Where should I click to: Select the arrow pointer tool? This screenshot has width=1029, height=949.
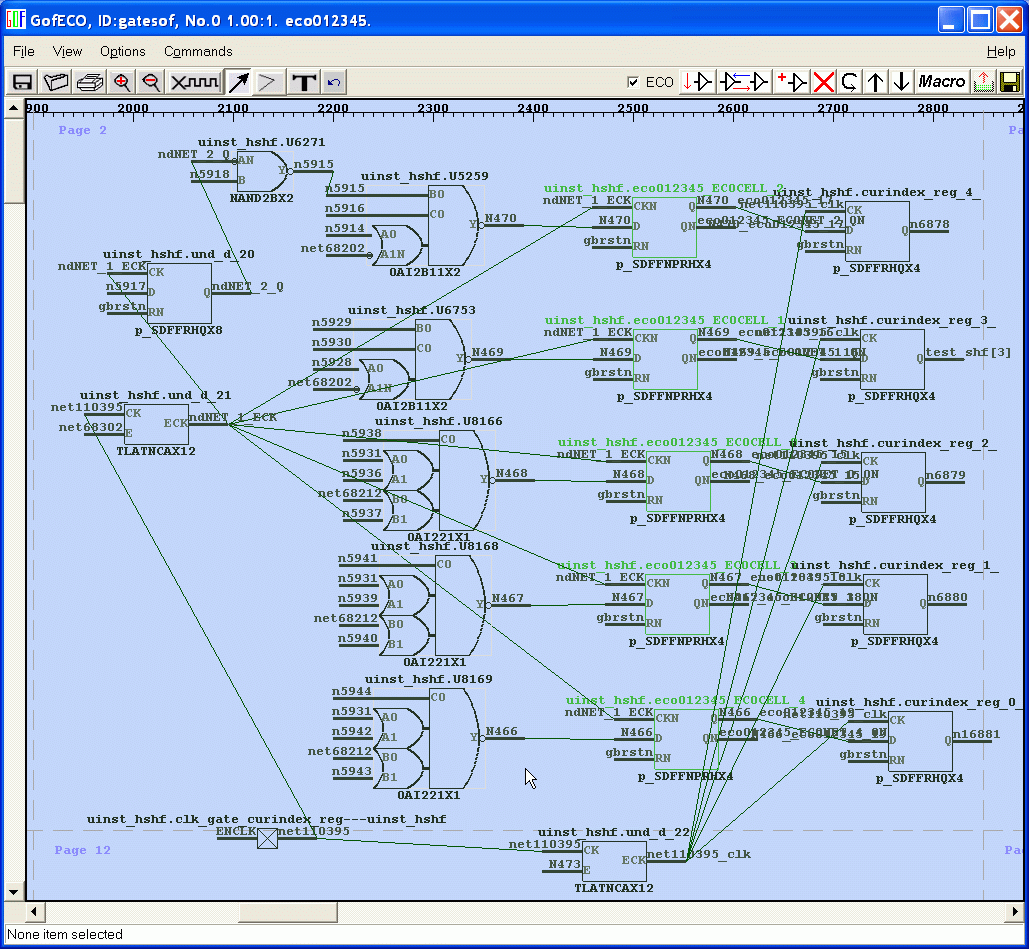click(x=238, y=82)
